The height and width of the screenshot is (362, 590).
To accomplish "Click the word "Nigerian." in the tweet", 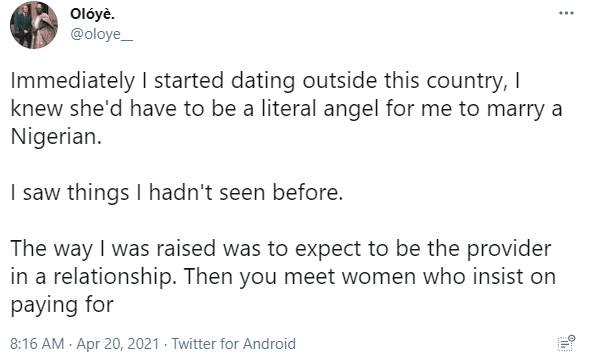I will (x=56, y=137).
